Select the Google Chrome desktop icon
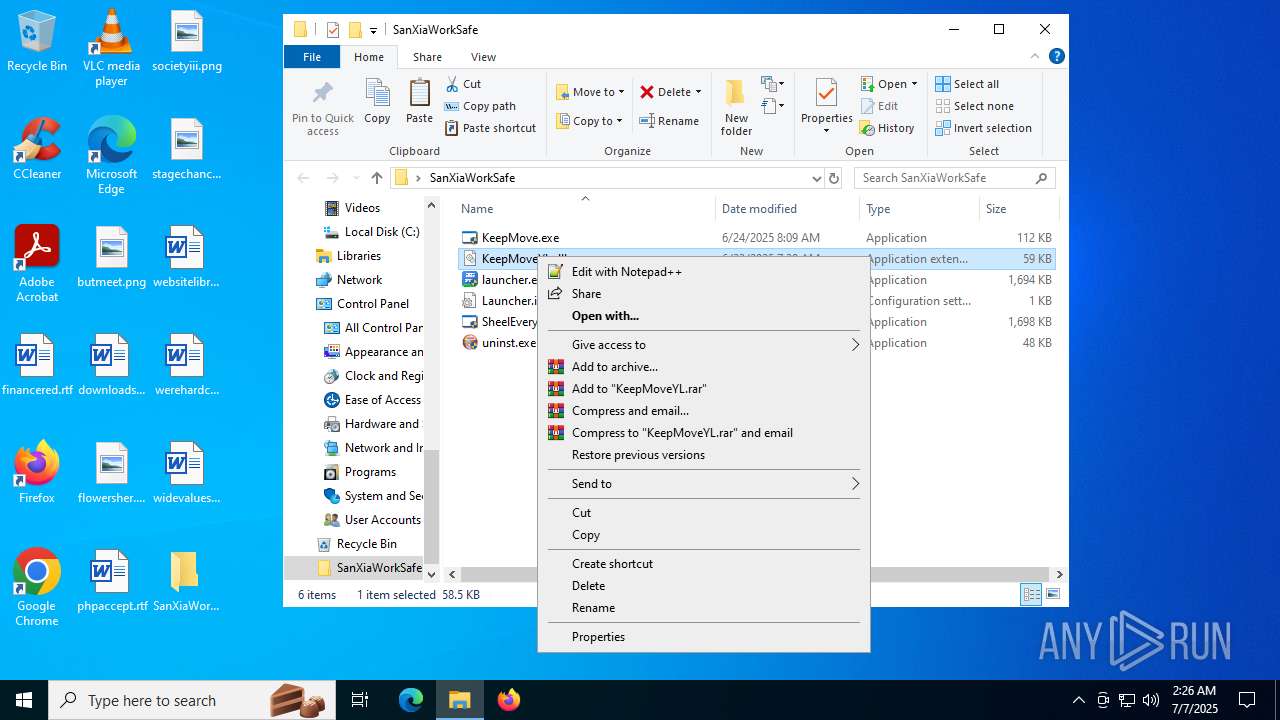 click(x=37, y=587)
